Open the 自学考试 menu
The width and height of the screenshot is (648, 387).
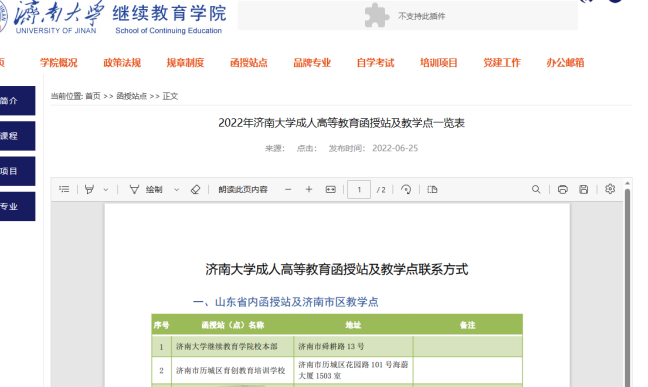375,63
